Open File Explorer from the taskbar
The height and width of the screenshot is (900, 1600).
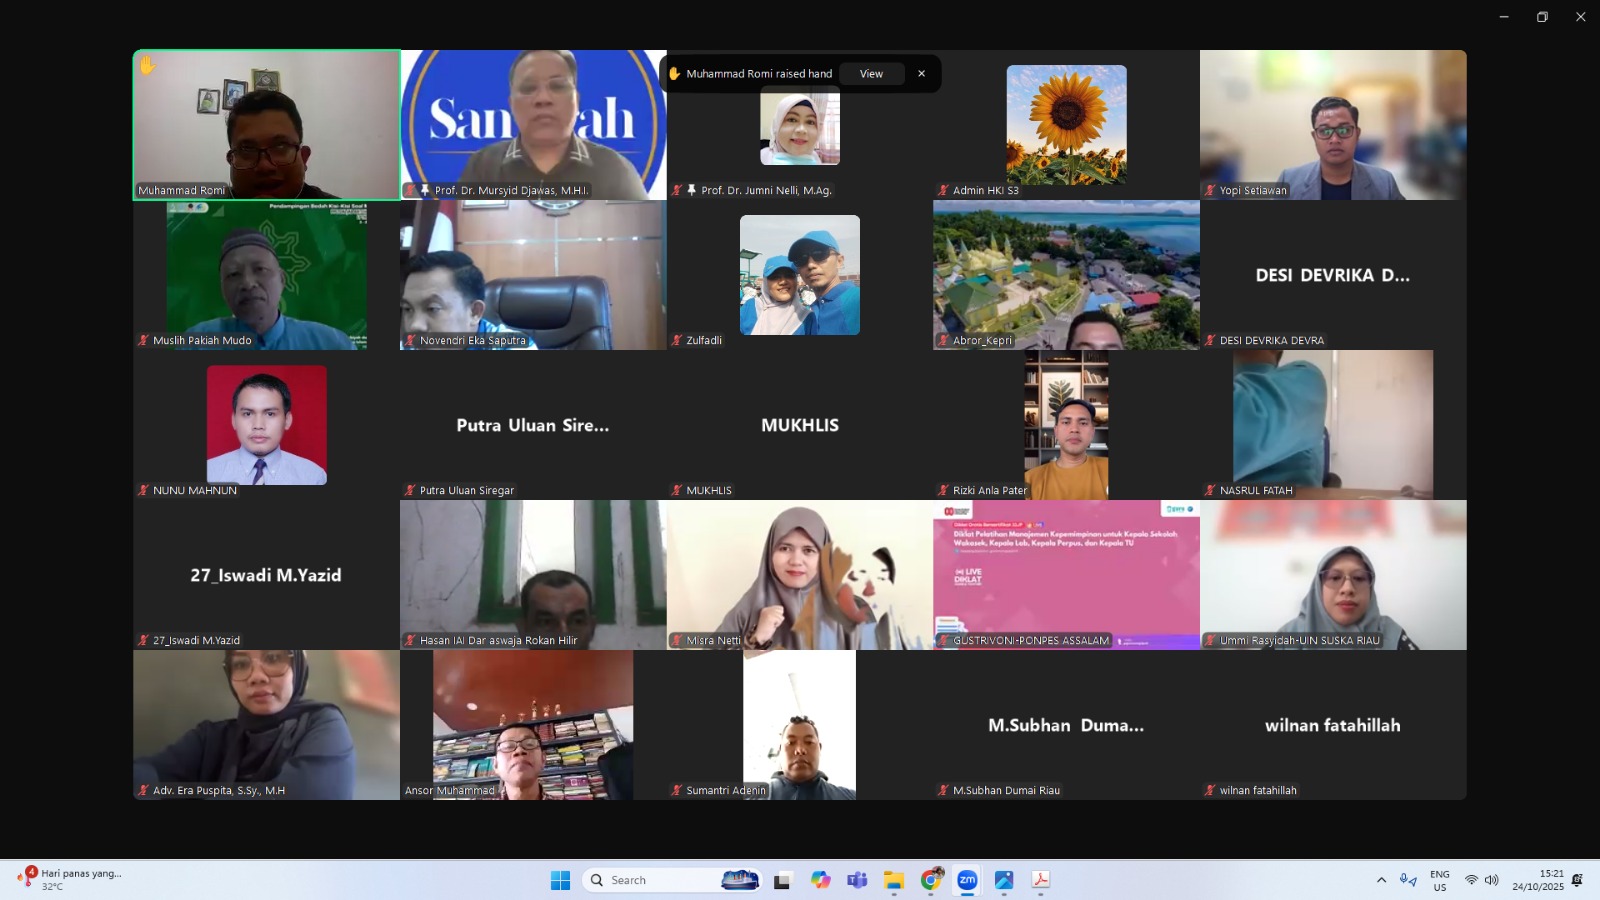[x=894, y=880]
